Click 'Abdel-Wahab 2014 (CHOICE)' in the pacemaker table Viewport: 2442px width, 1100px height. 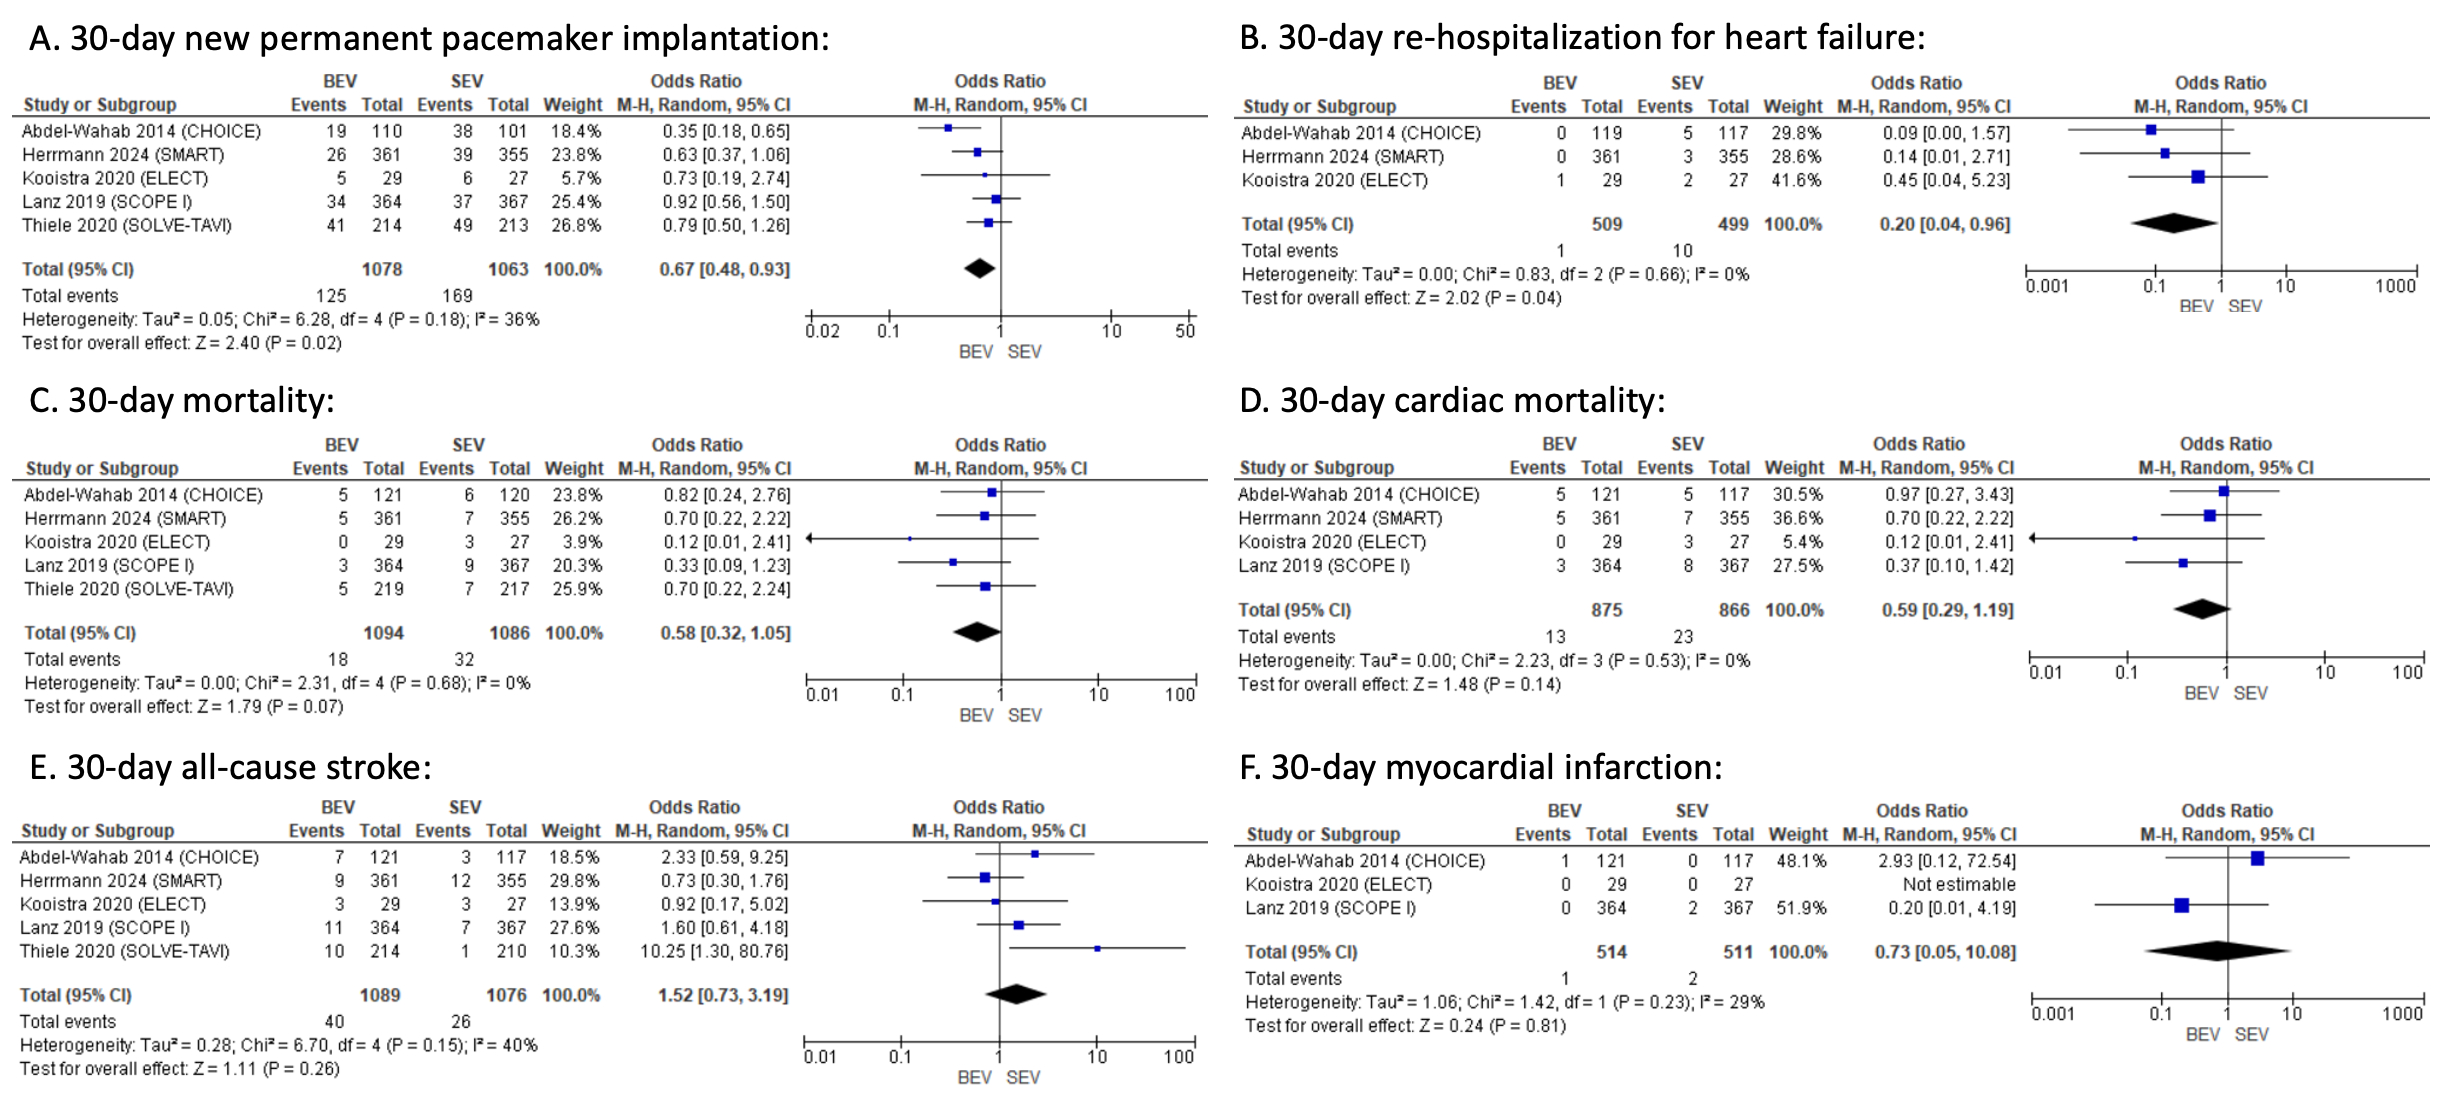(141, 131)
